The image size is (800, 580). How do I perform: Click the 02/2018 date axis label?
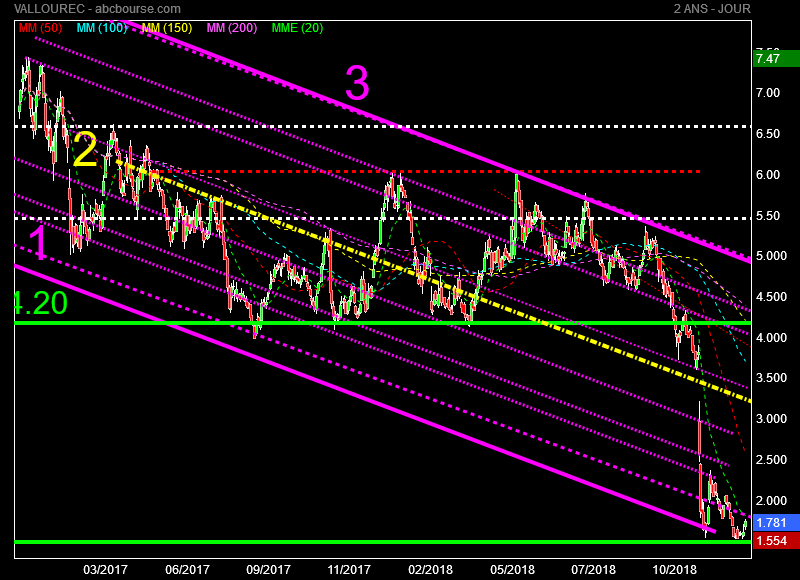click(x=430, y=569)
